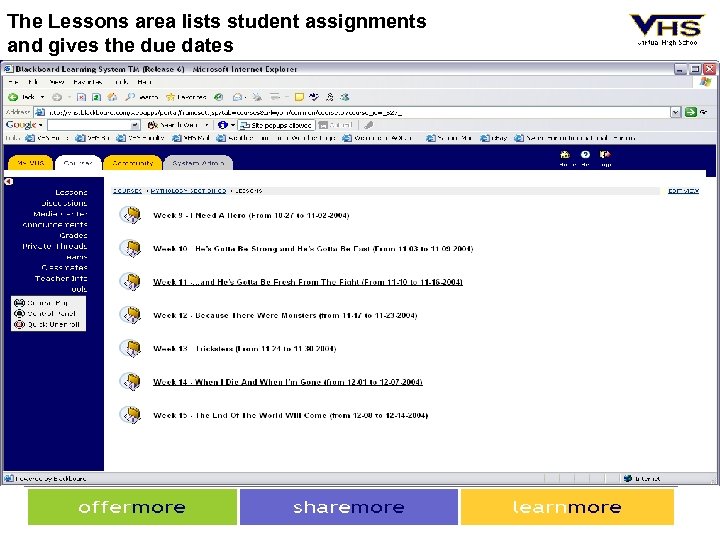The width and height of the screenshot is (720, 540).
Task: Open the Help menu
Action: tap(144, 82)
